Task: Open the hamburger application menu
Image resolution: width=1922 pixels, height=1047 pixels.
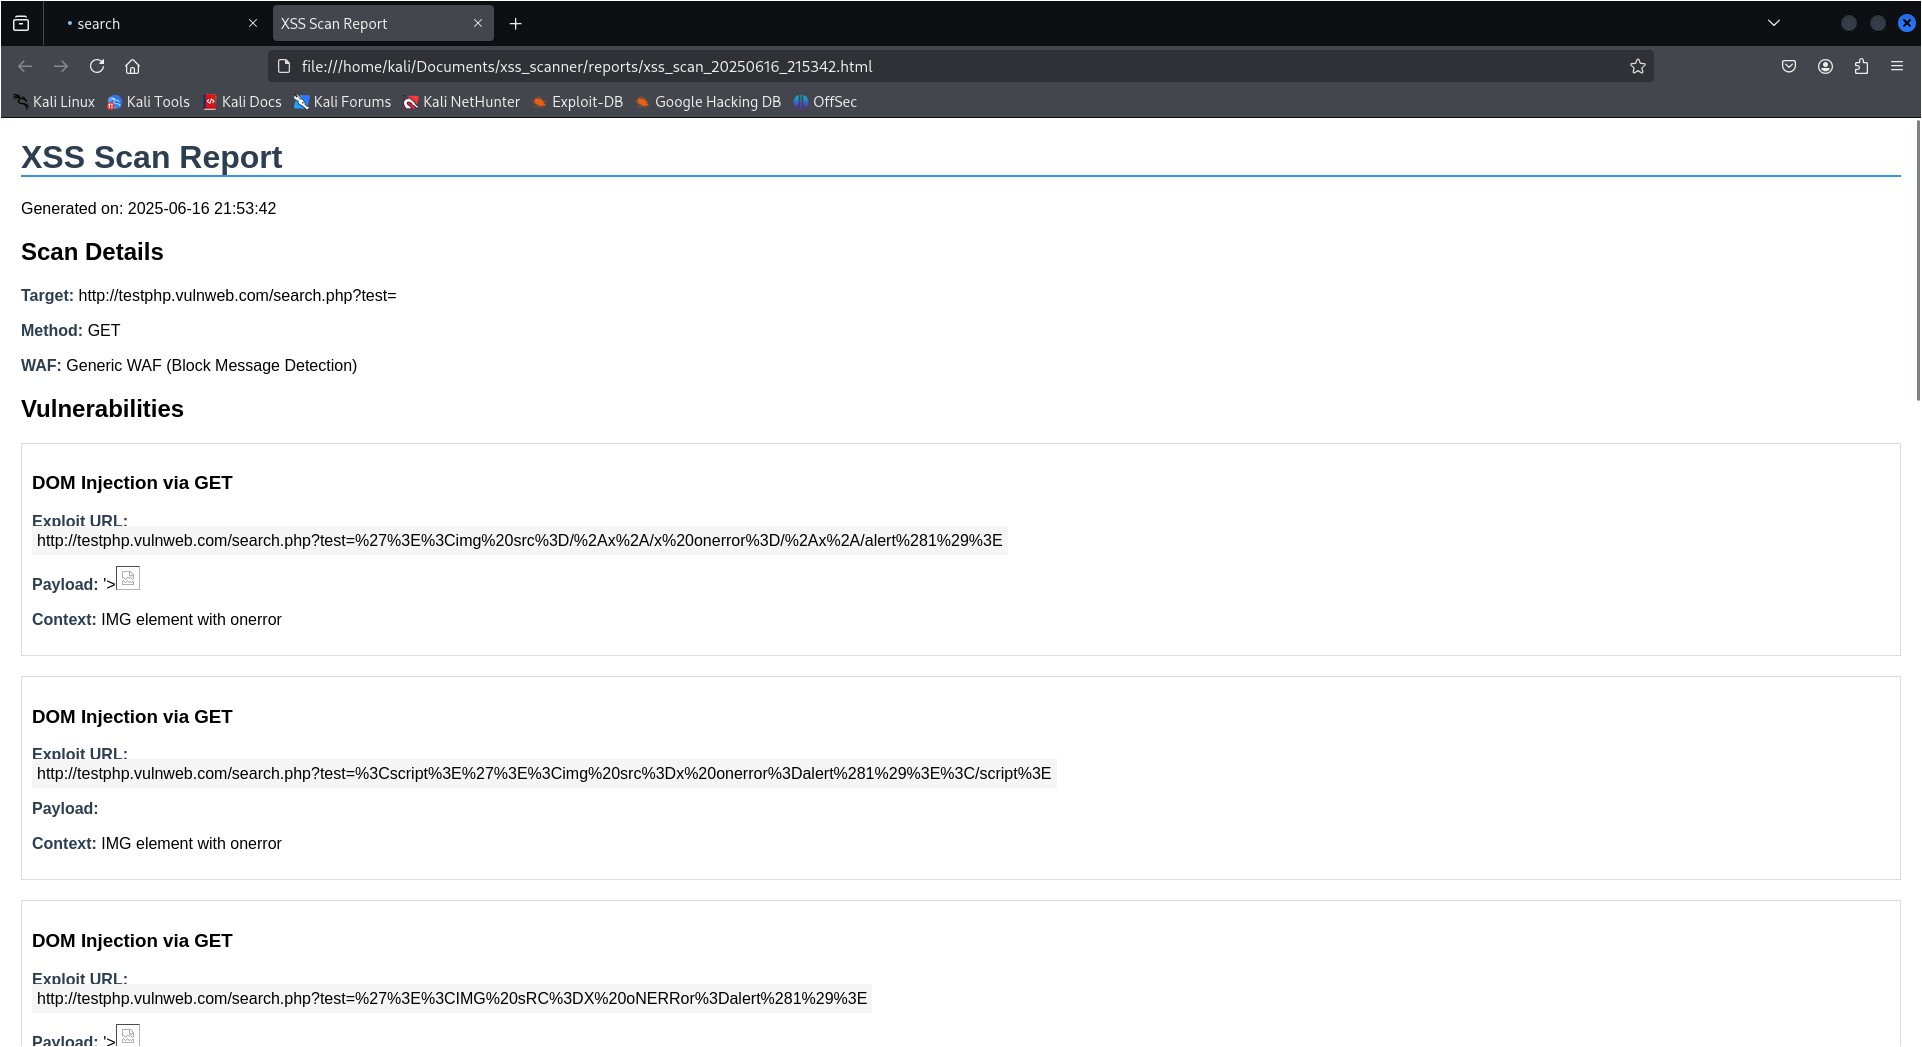Action: pos(1897,66)
